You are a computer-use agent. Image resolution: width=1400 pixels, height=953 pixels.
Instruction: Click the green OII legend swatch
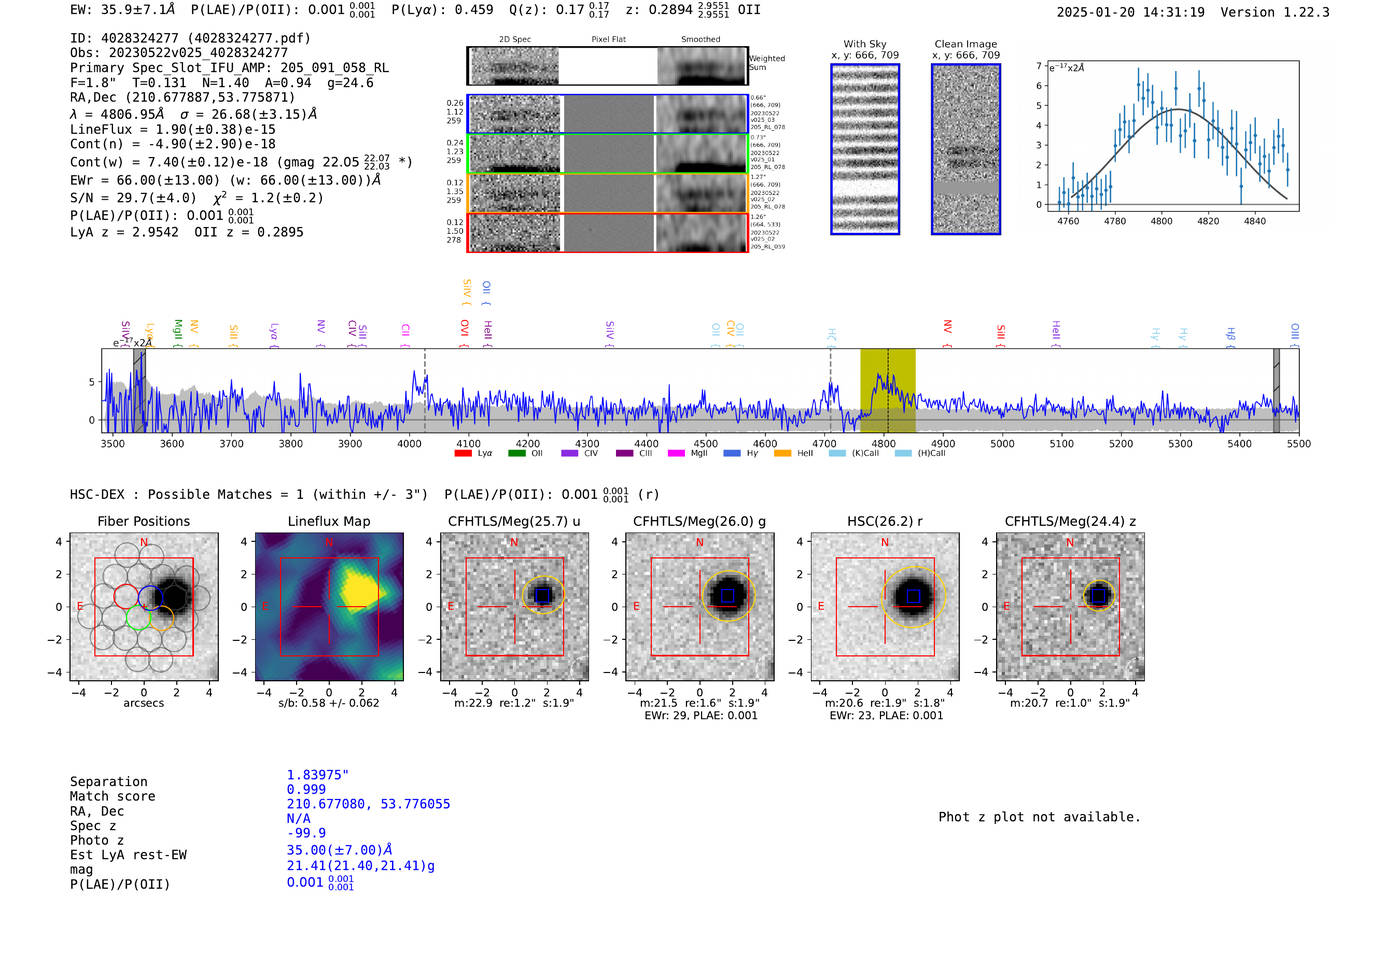516,454
